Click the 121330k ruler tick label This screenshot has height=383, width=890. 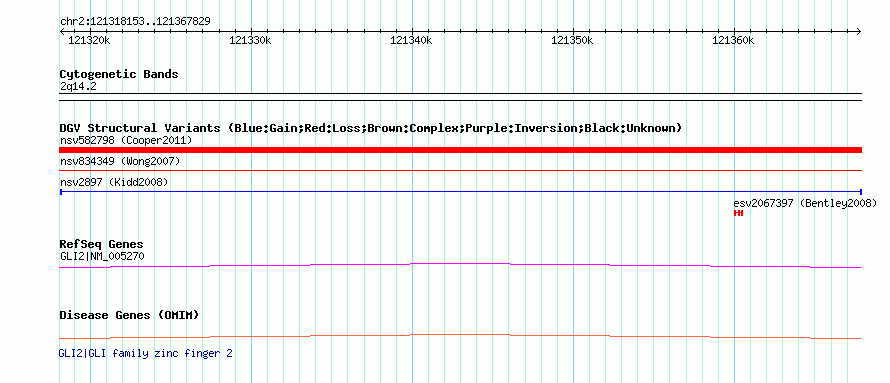250,41
